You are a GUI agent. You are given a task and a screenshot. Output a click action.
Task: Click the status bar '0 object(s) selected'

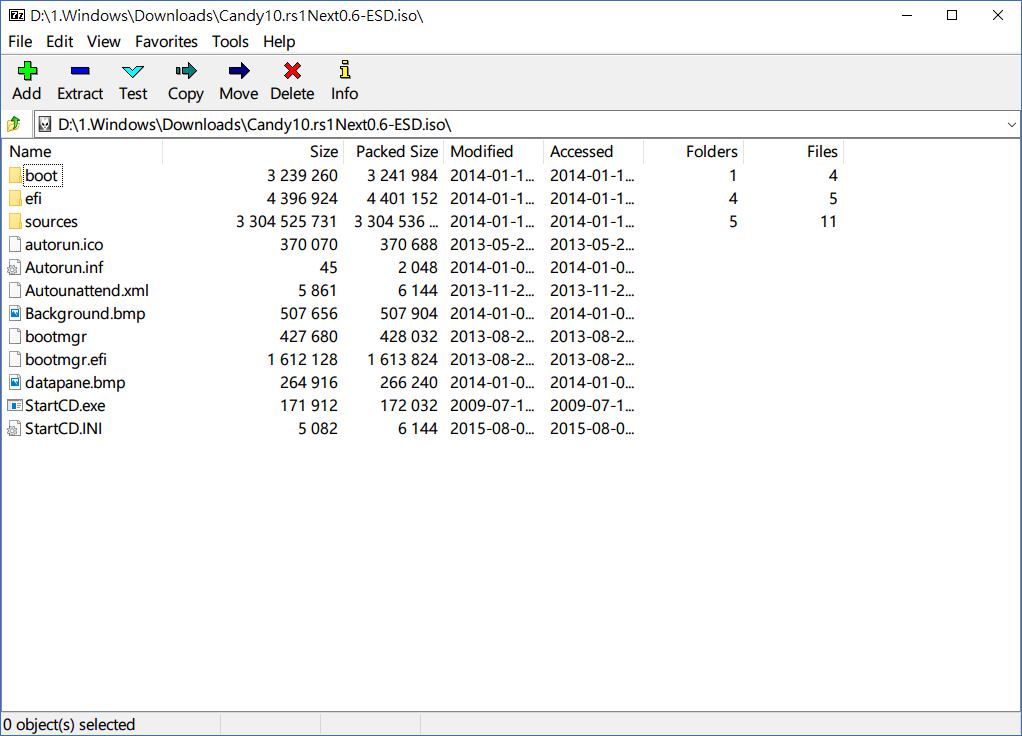tap(69, 724)
